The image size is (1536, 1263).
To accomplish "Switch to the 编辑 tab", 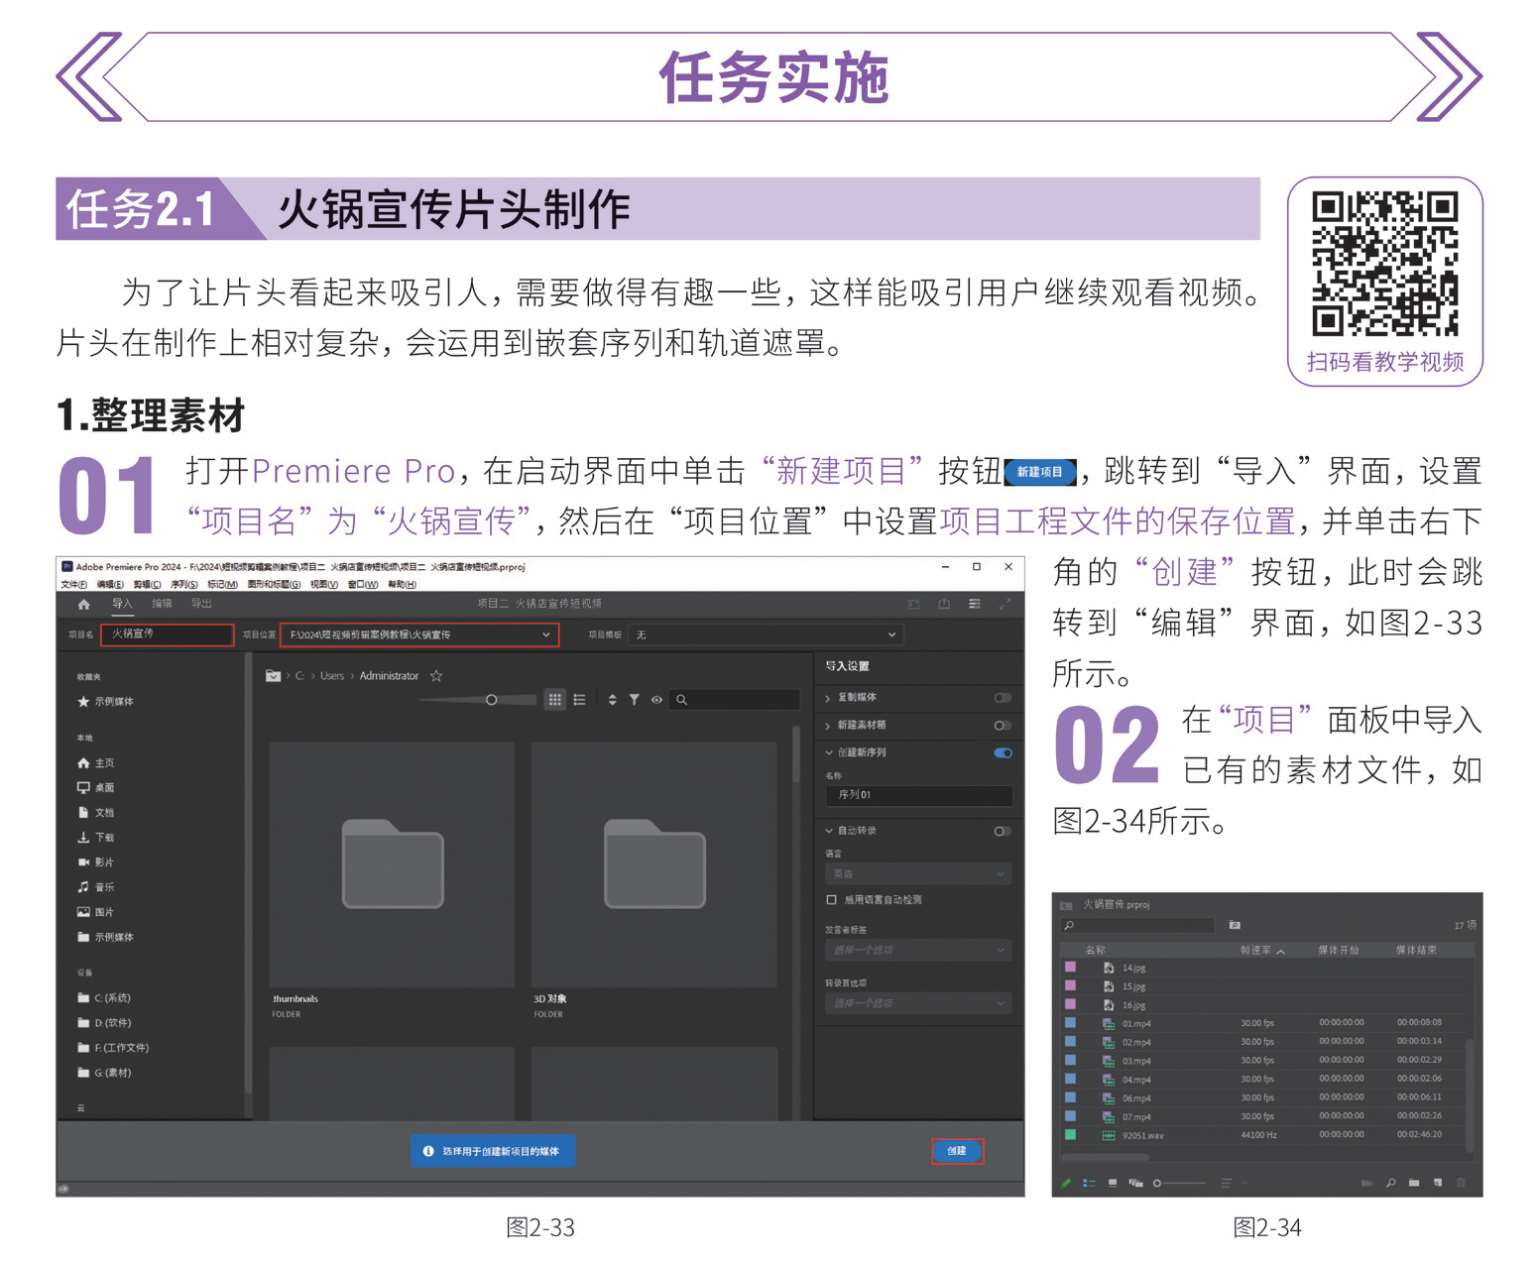I will pos(162,604).
